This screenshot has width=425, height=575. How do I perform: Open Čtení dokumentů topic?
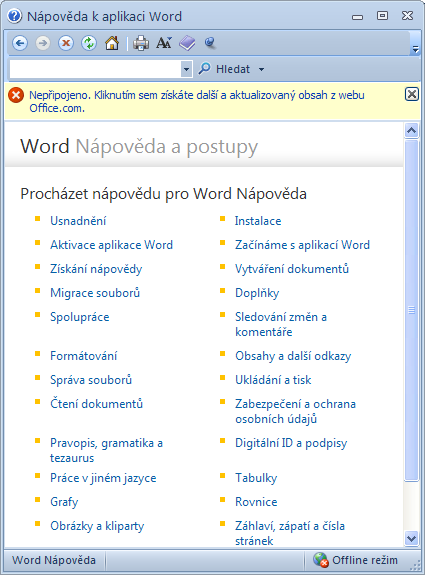[96, 403]
